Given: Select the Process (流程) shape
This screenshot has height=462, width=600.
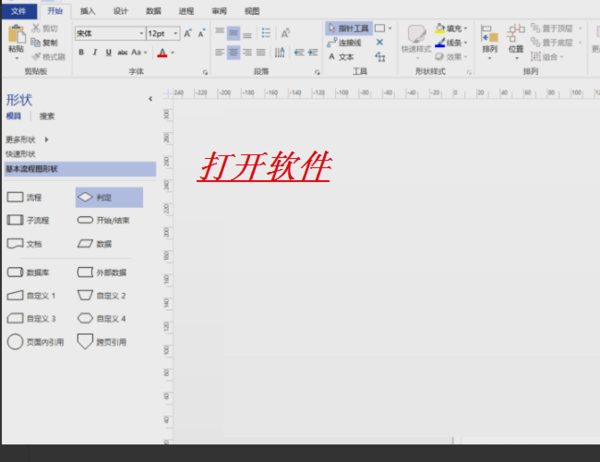Looking at the screenshot, I should tap(24, 198).
